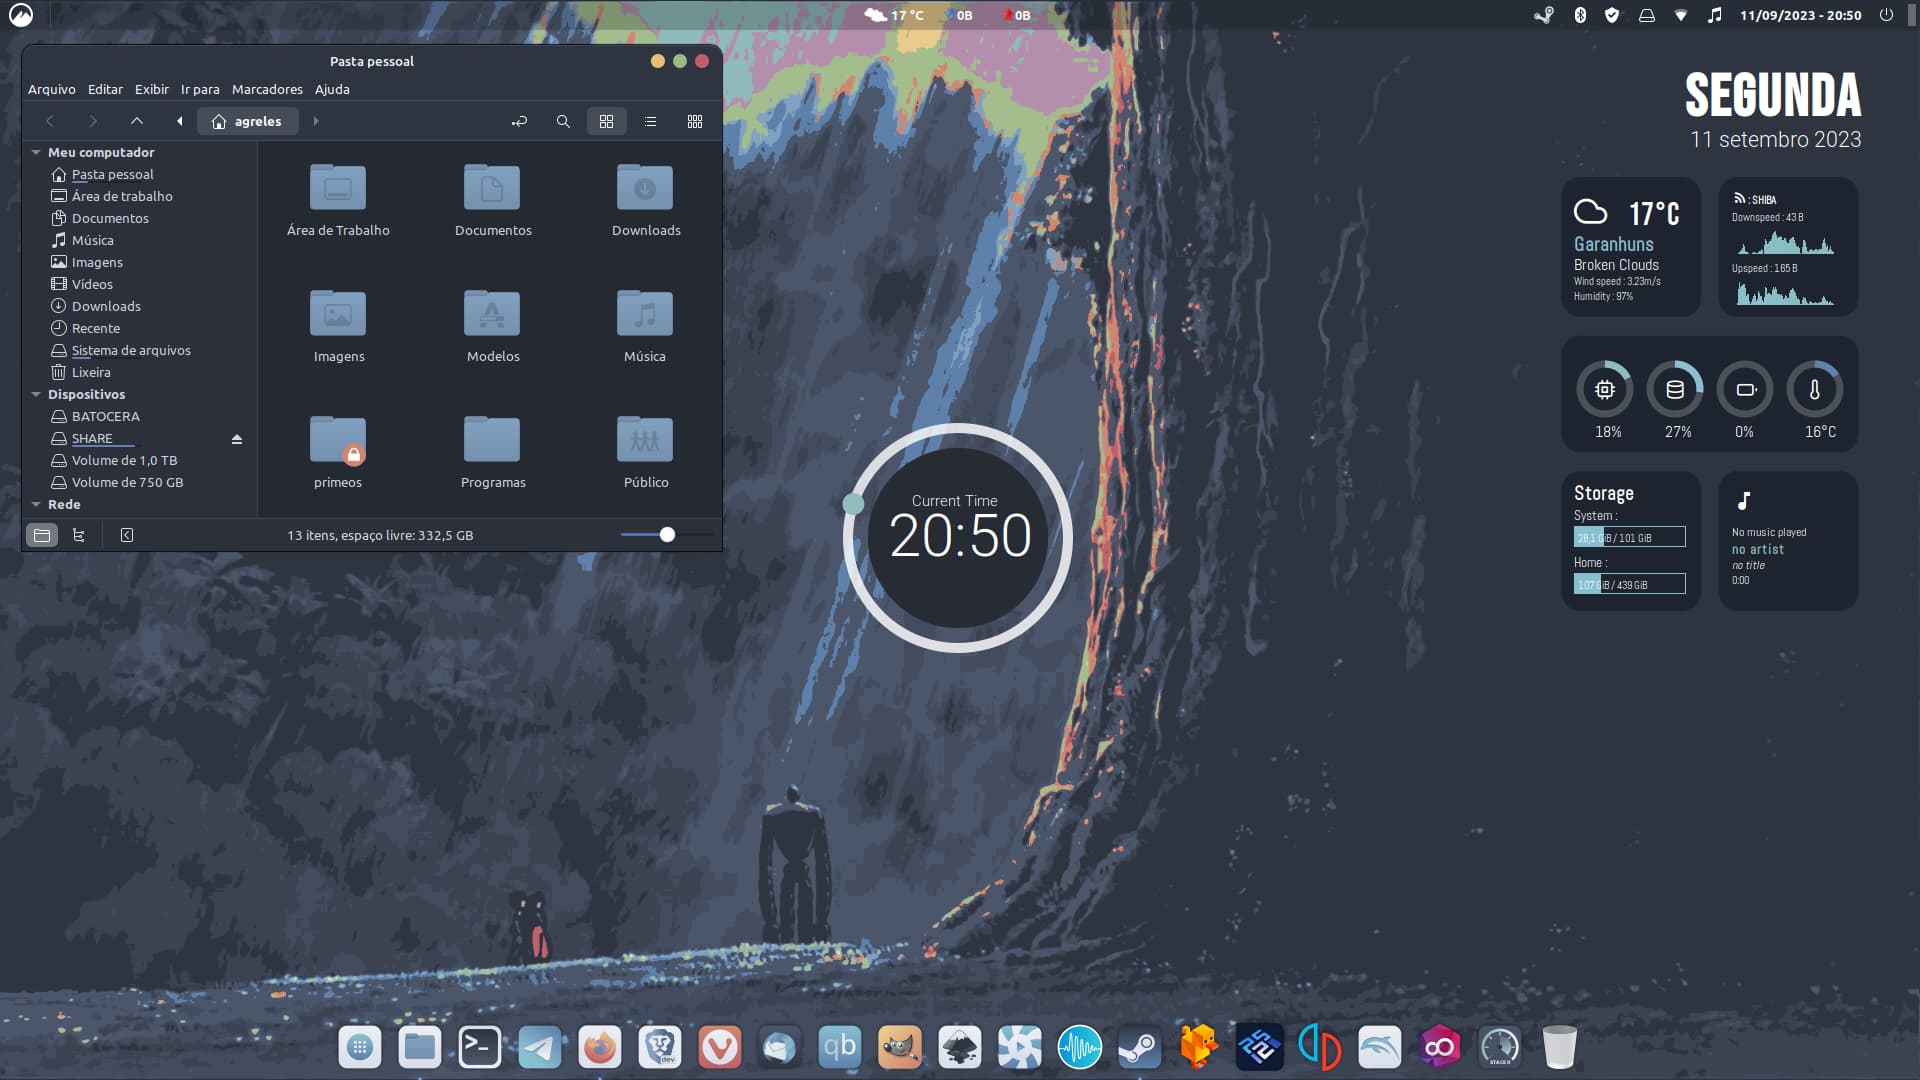Open GIMP from the dock
1920x1080 pixels.
pos(900,1047)
